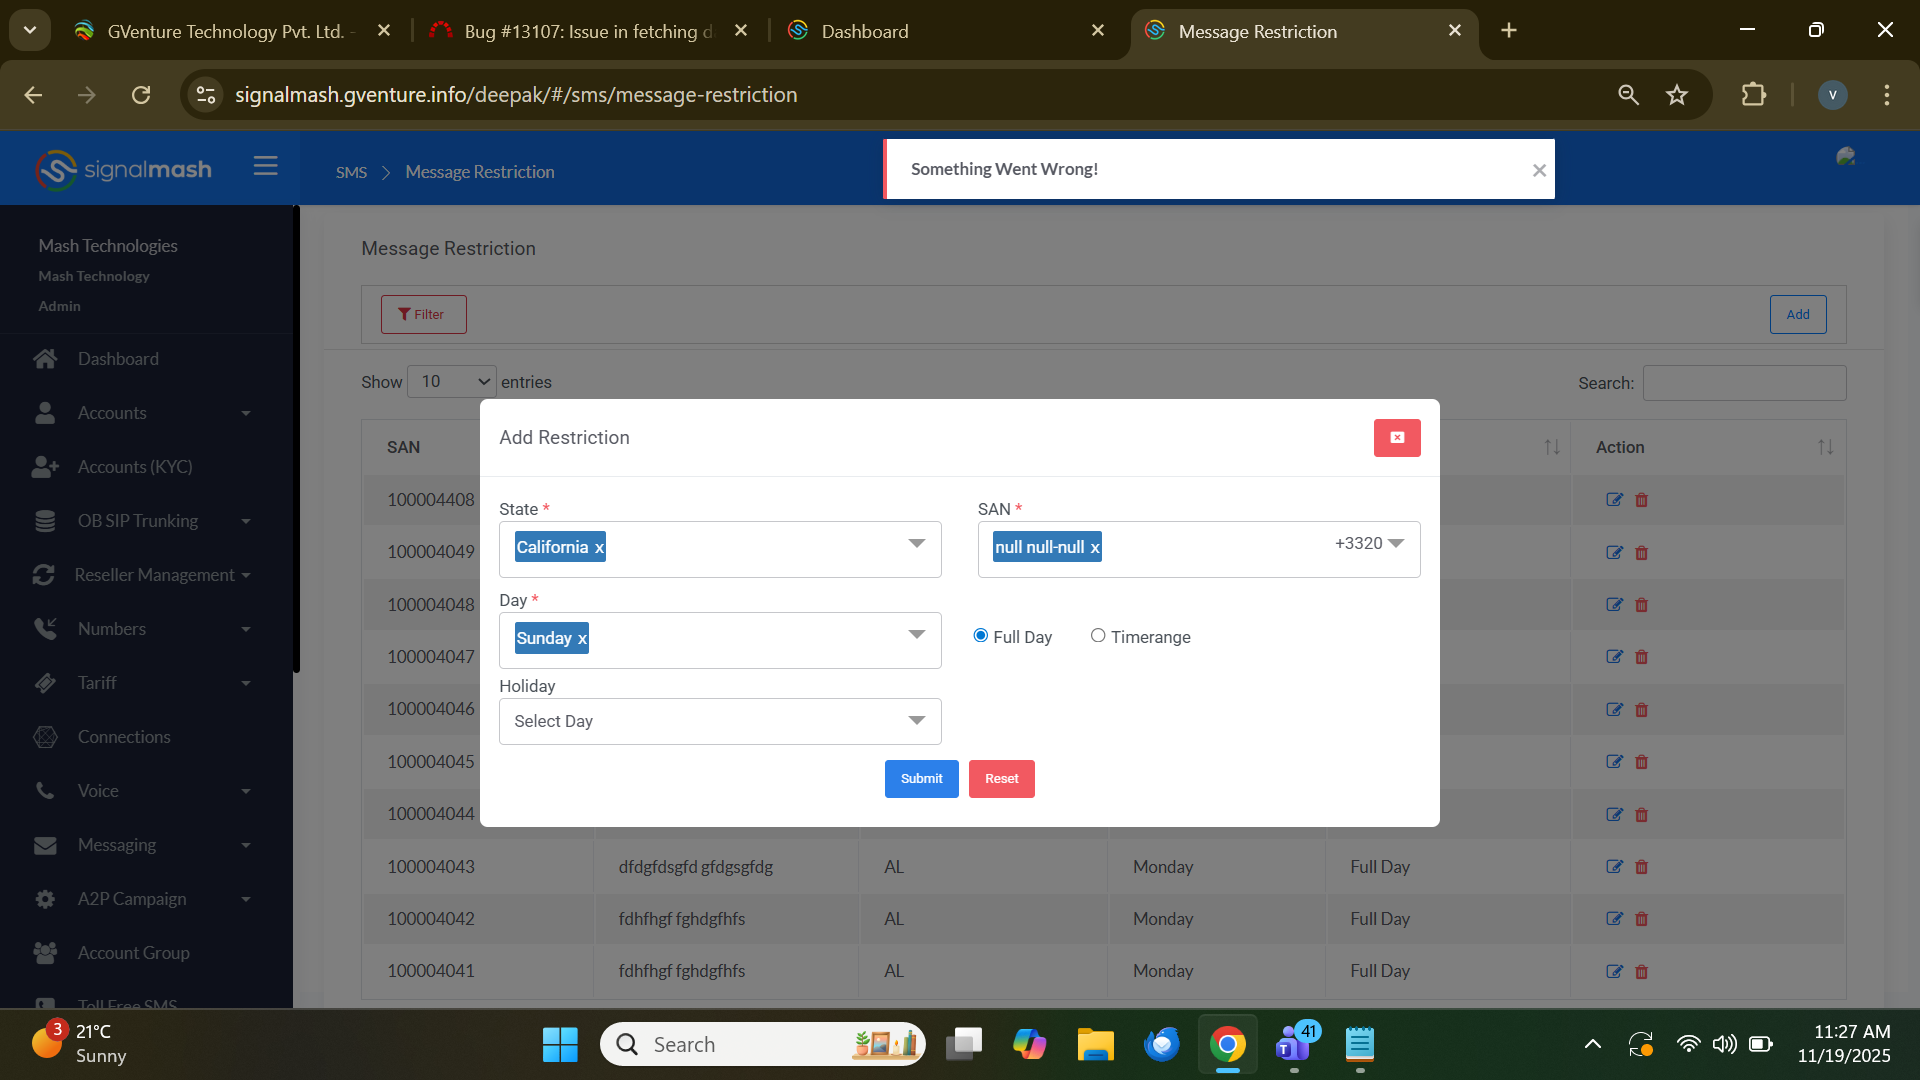Remove the Sunday tag from Day field
The image size is (1920, 1080).
click(x=582, y=639)
